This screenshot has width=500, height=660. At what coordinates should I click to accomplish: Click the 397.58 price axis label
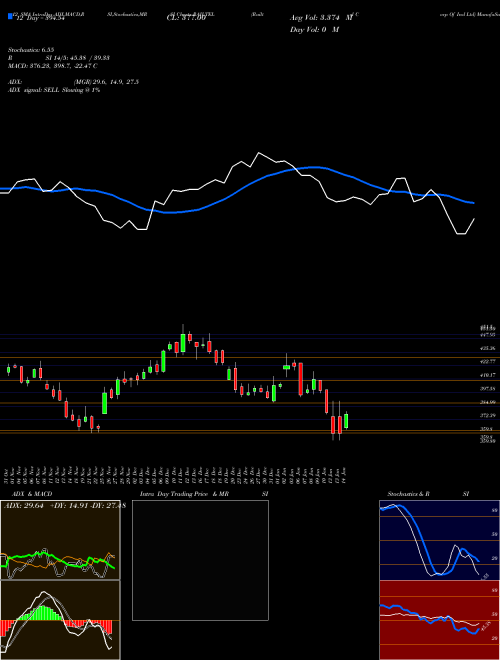[488, 389]
